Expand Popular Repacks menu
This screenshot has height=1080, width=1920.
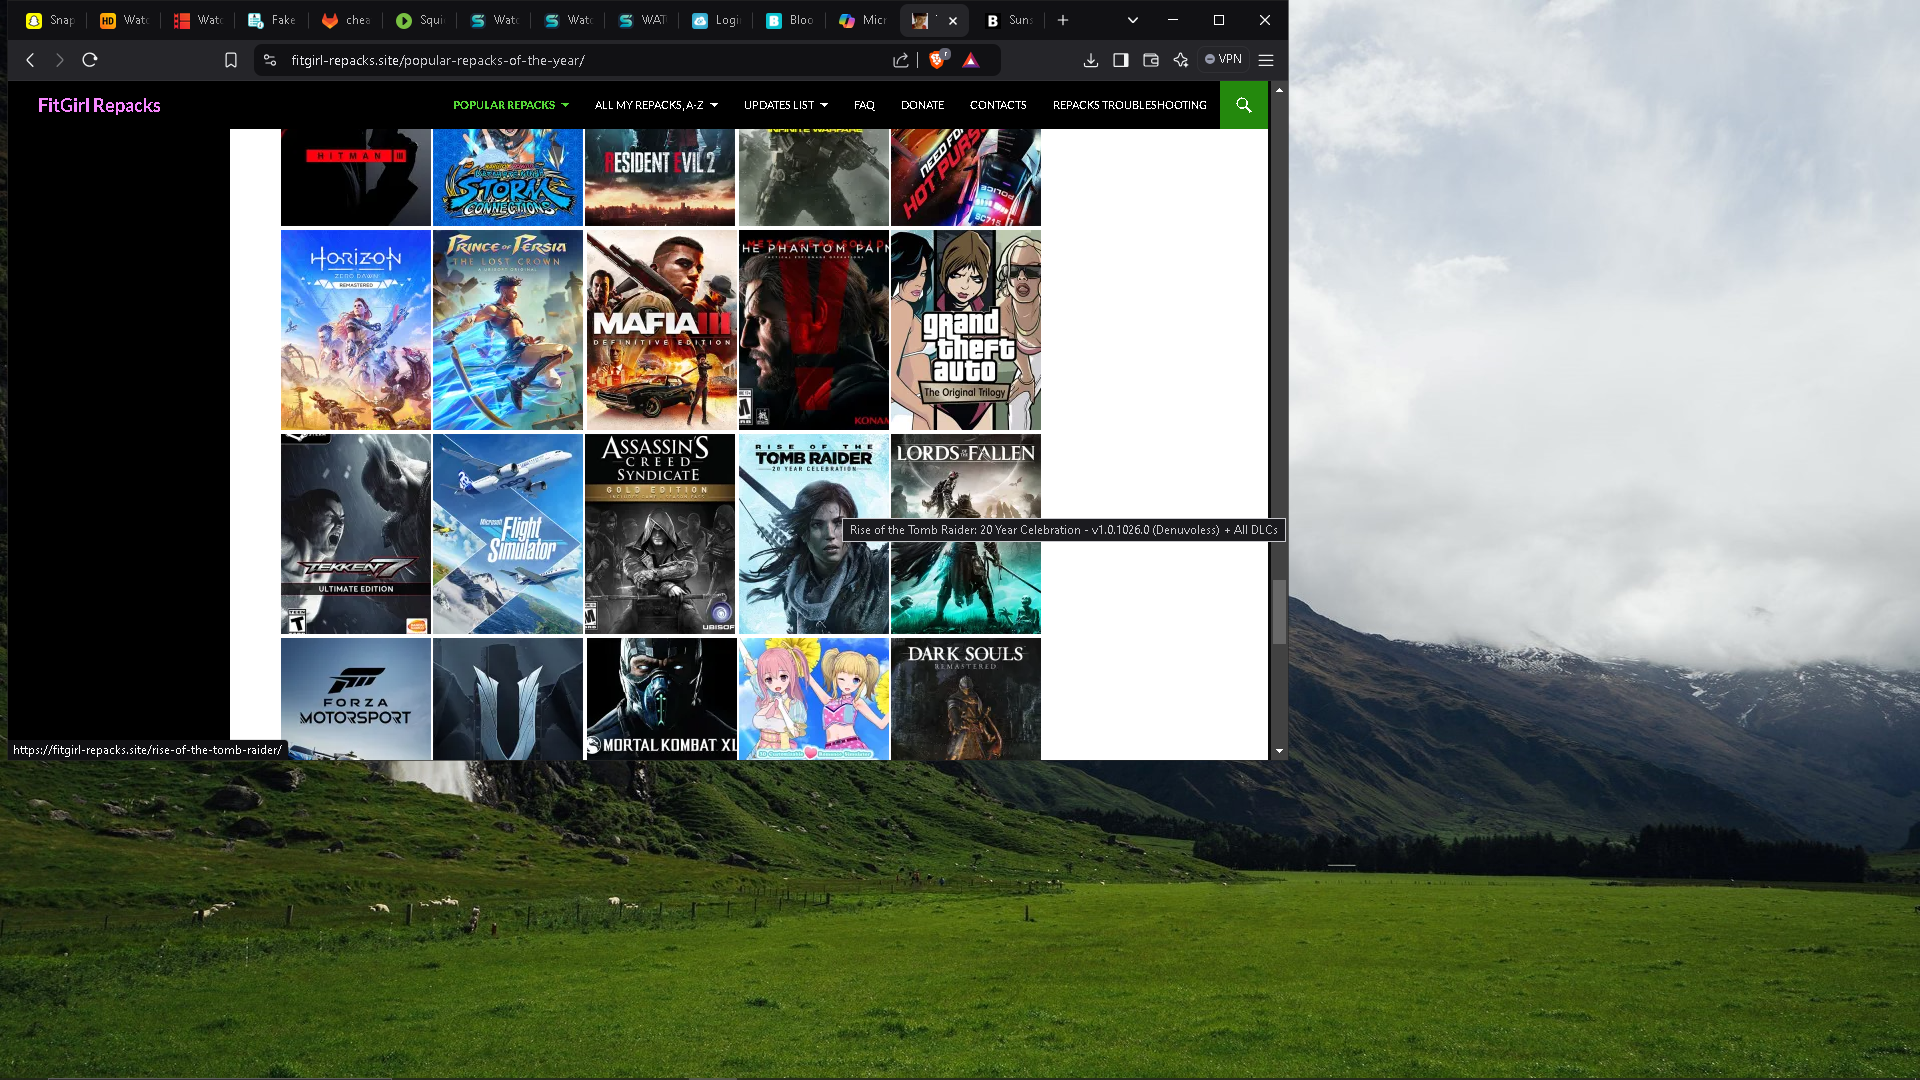click(x=511, y=105)
